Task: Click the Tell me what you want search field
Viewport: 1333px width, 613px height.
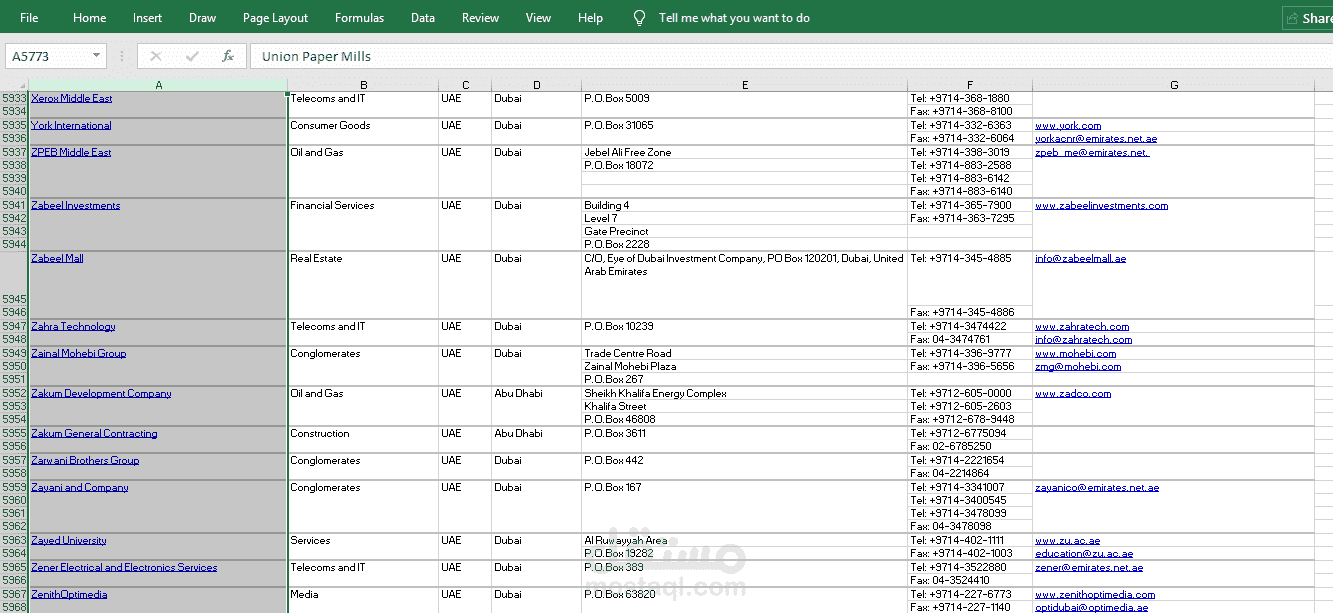Action: 734,18
